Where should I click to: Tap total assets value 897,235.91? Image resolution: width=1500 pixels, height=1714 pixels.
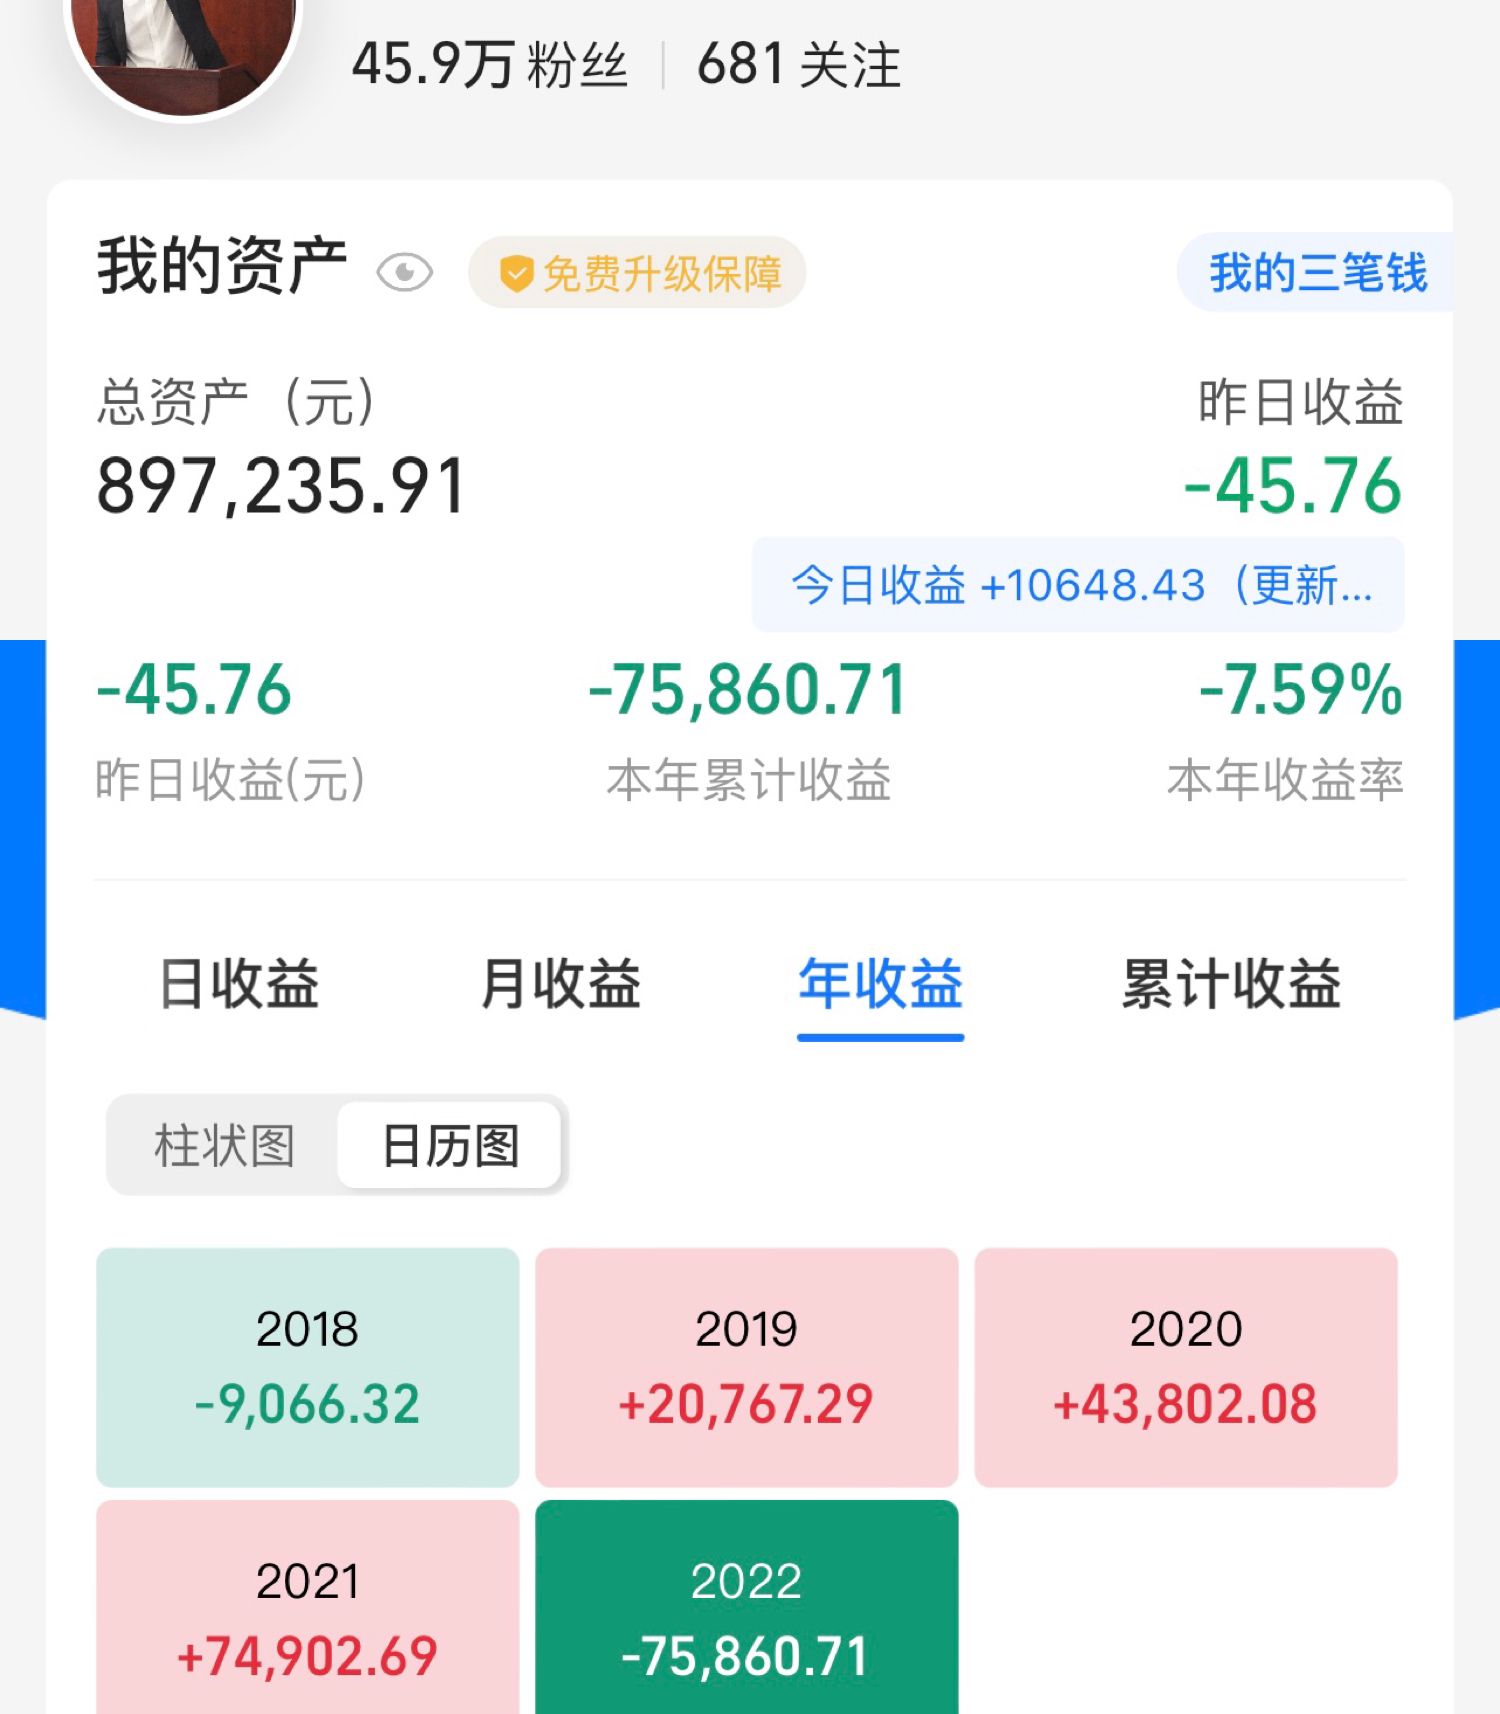tap(282, 487)
